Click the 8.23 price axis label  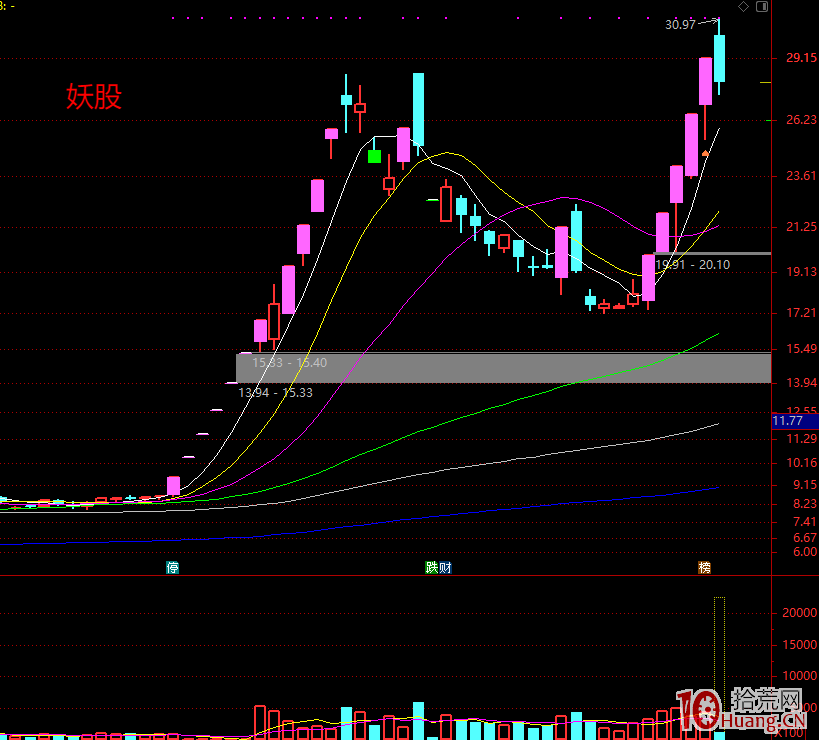[805, 503]
